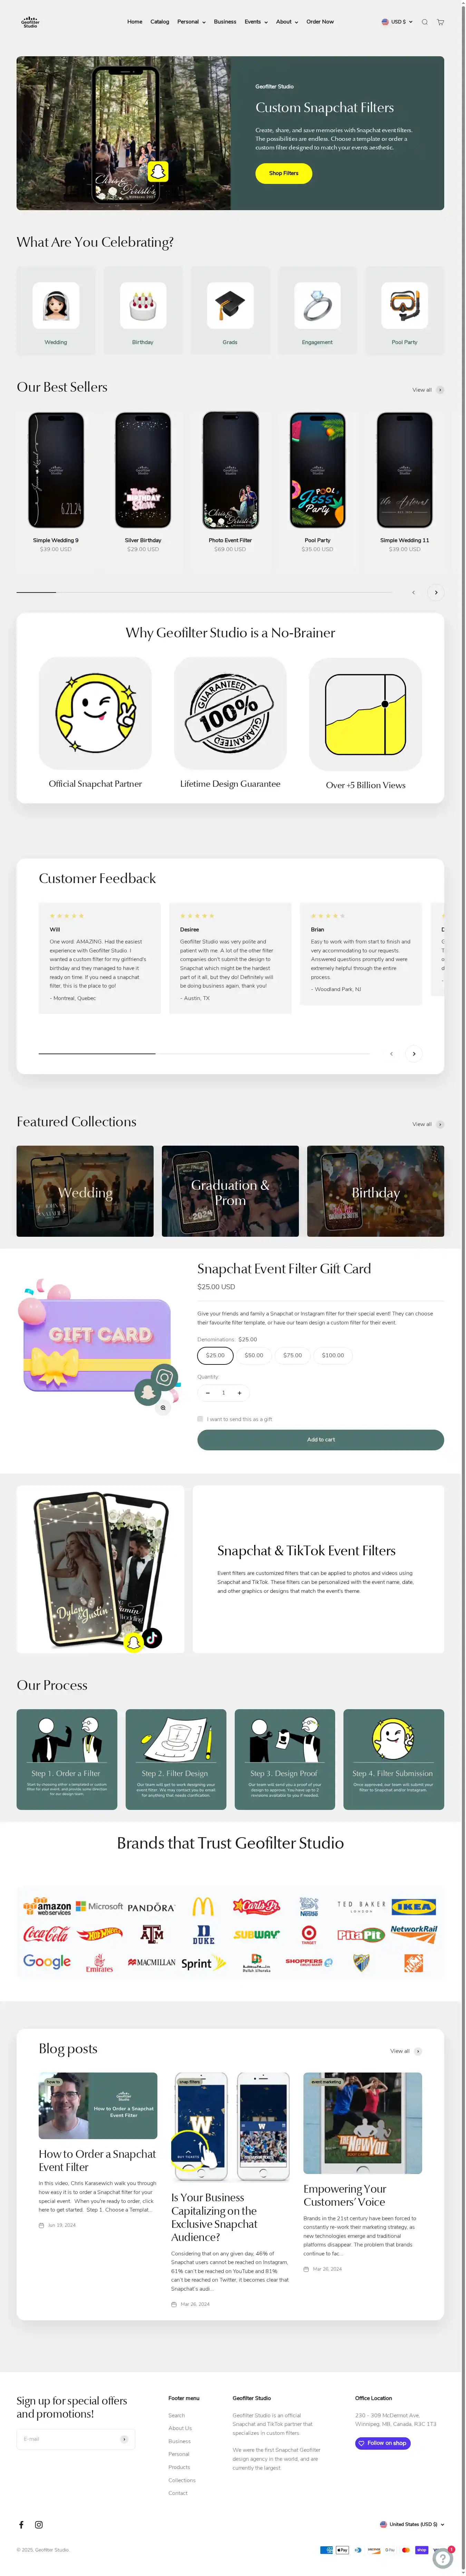Image resolution: width=466 pixels, height=2576 pixels.
Task: Open the search icon in header
Action: point(424,22)
